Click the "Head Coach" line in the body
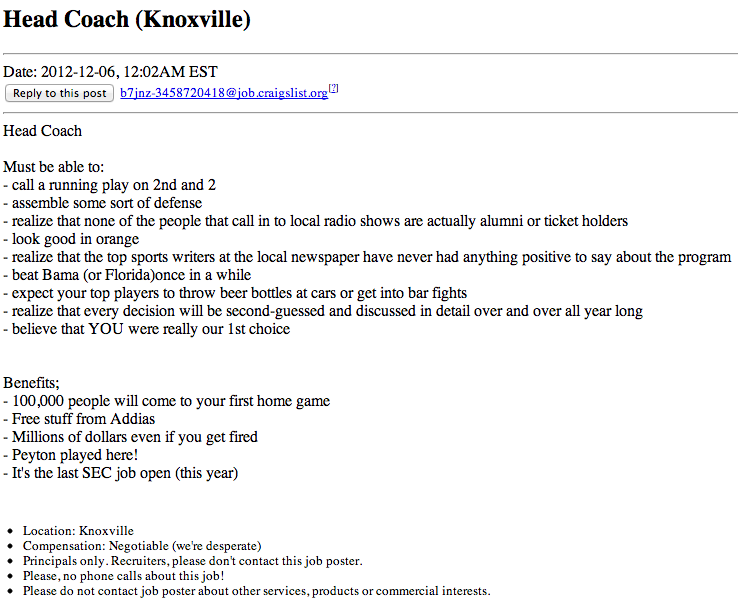 43,131
